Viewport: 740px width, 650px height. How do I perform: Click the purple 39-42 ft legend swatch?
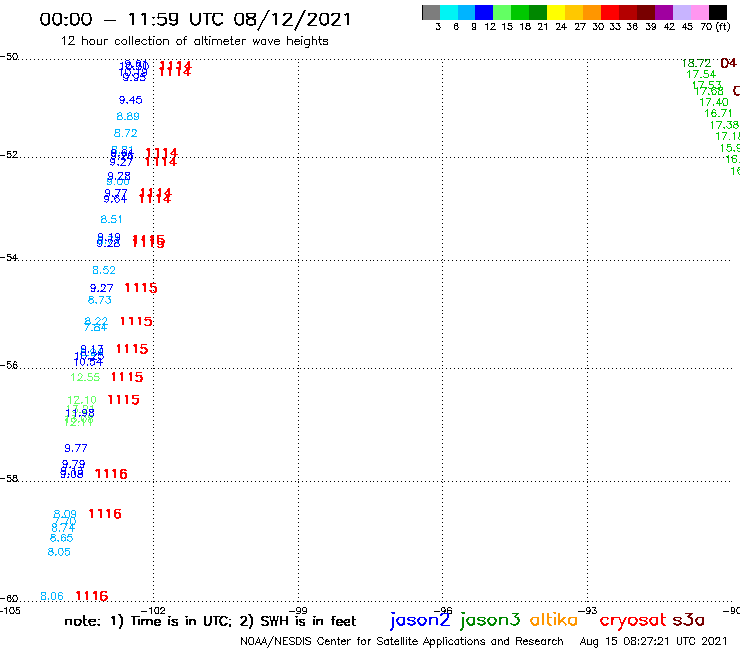[664, 12]
